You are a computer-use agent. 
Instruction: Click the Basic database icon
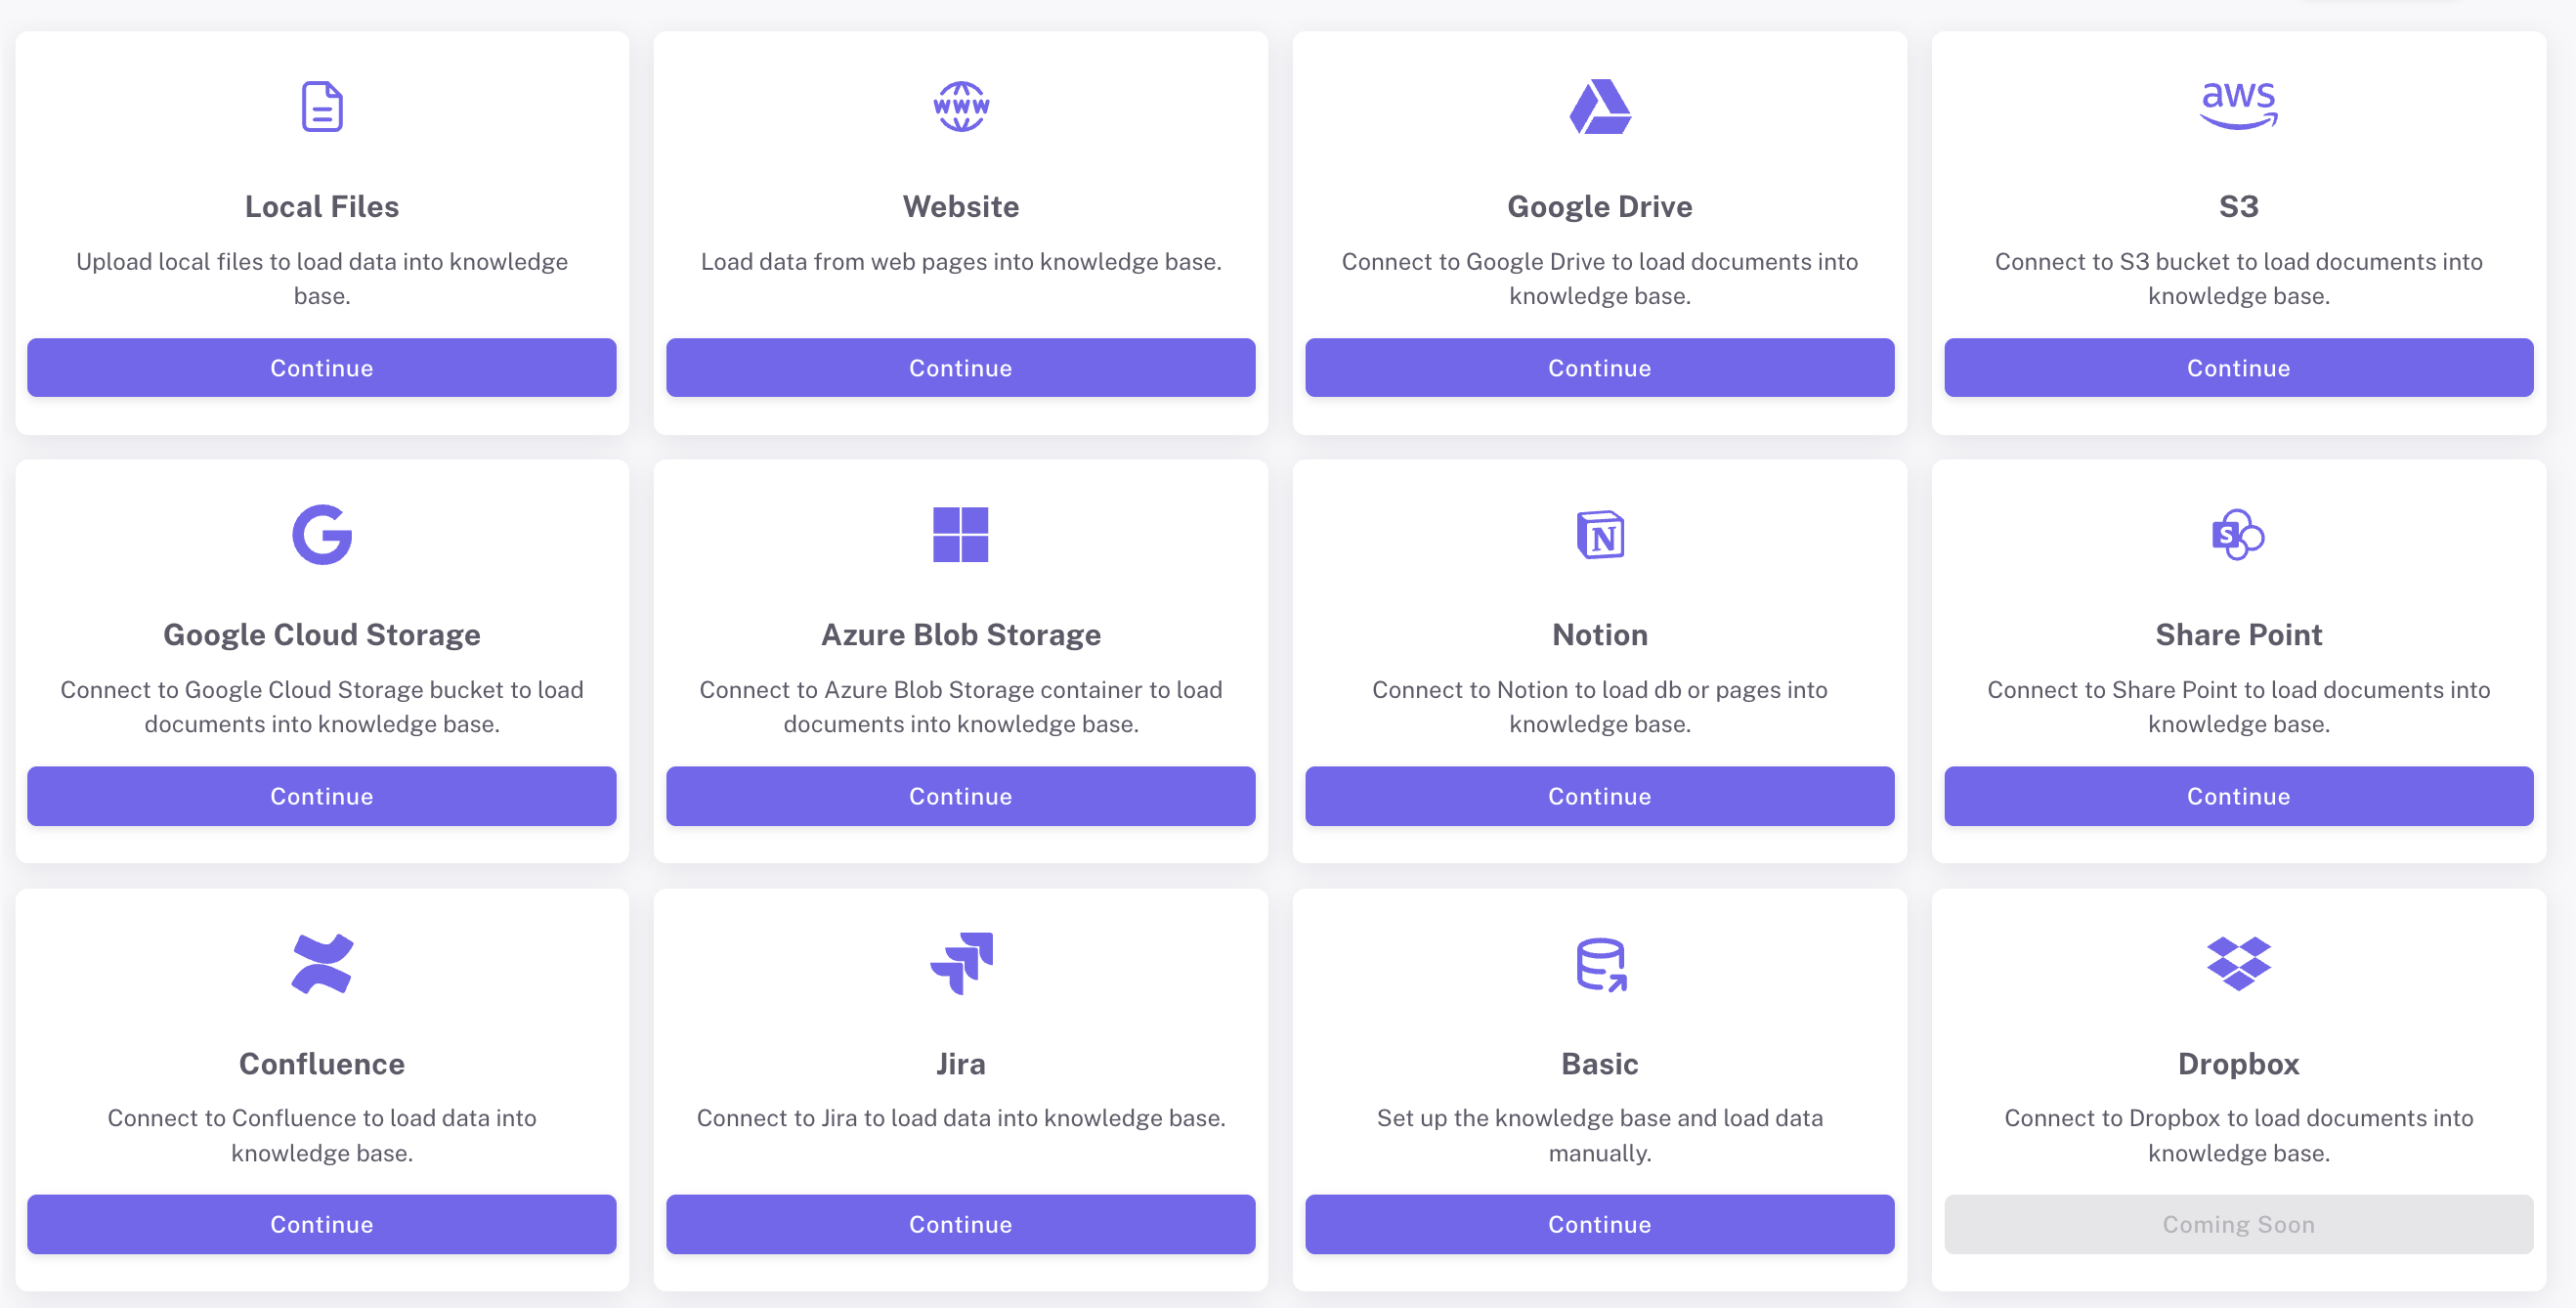click(1599, 964)
